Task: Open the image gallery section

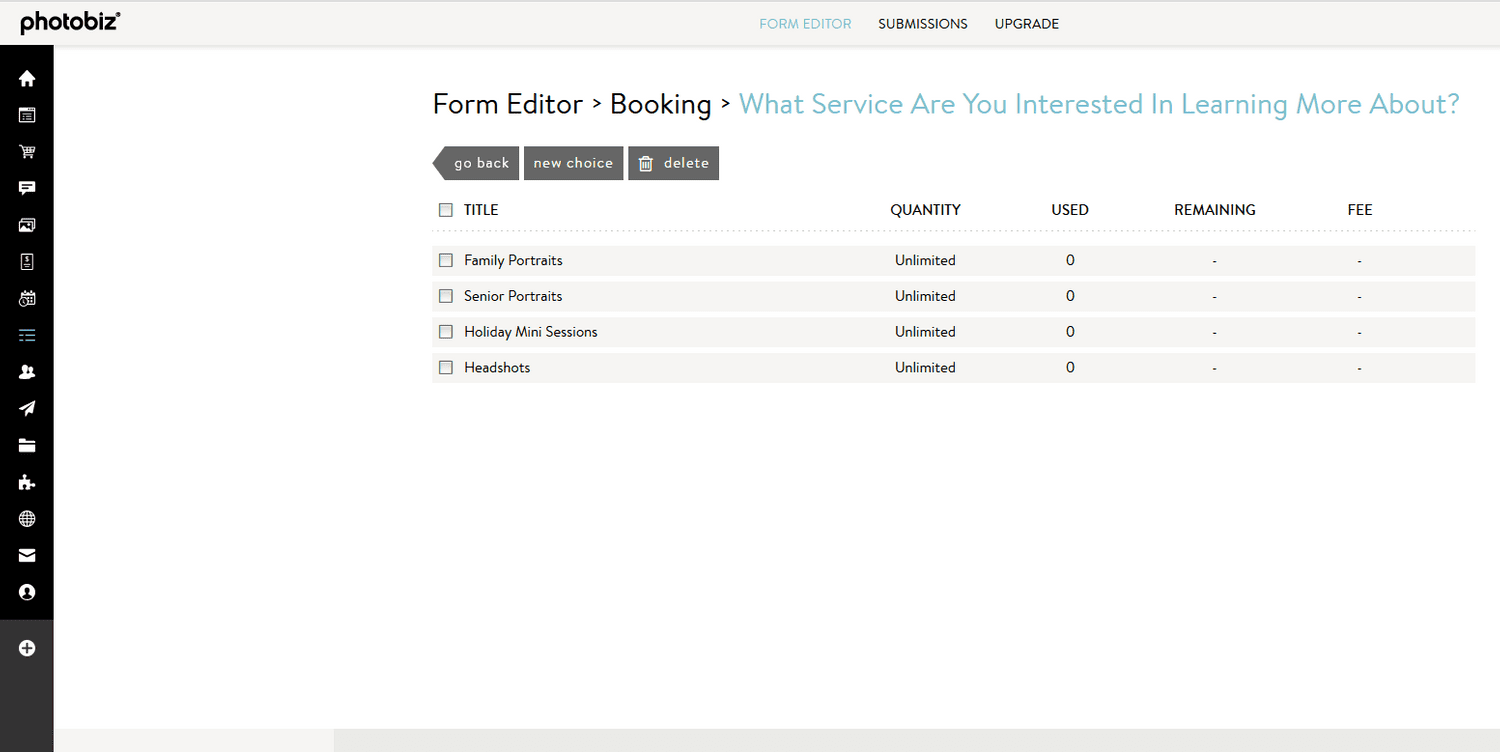Action: 27,224
